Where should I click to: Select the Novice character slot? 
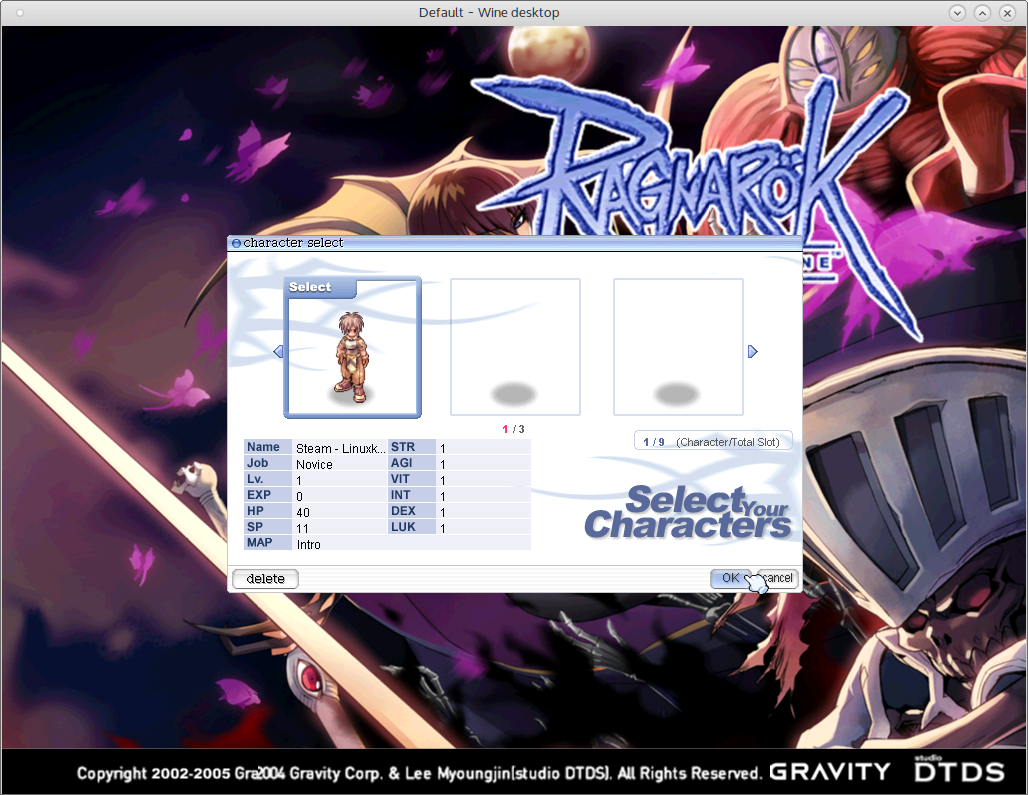tap(352, 347)
